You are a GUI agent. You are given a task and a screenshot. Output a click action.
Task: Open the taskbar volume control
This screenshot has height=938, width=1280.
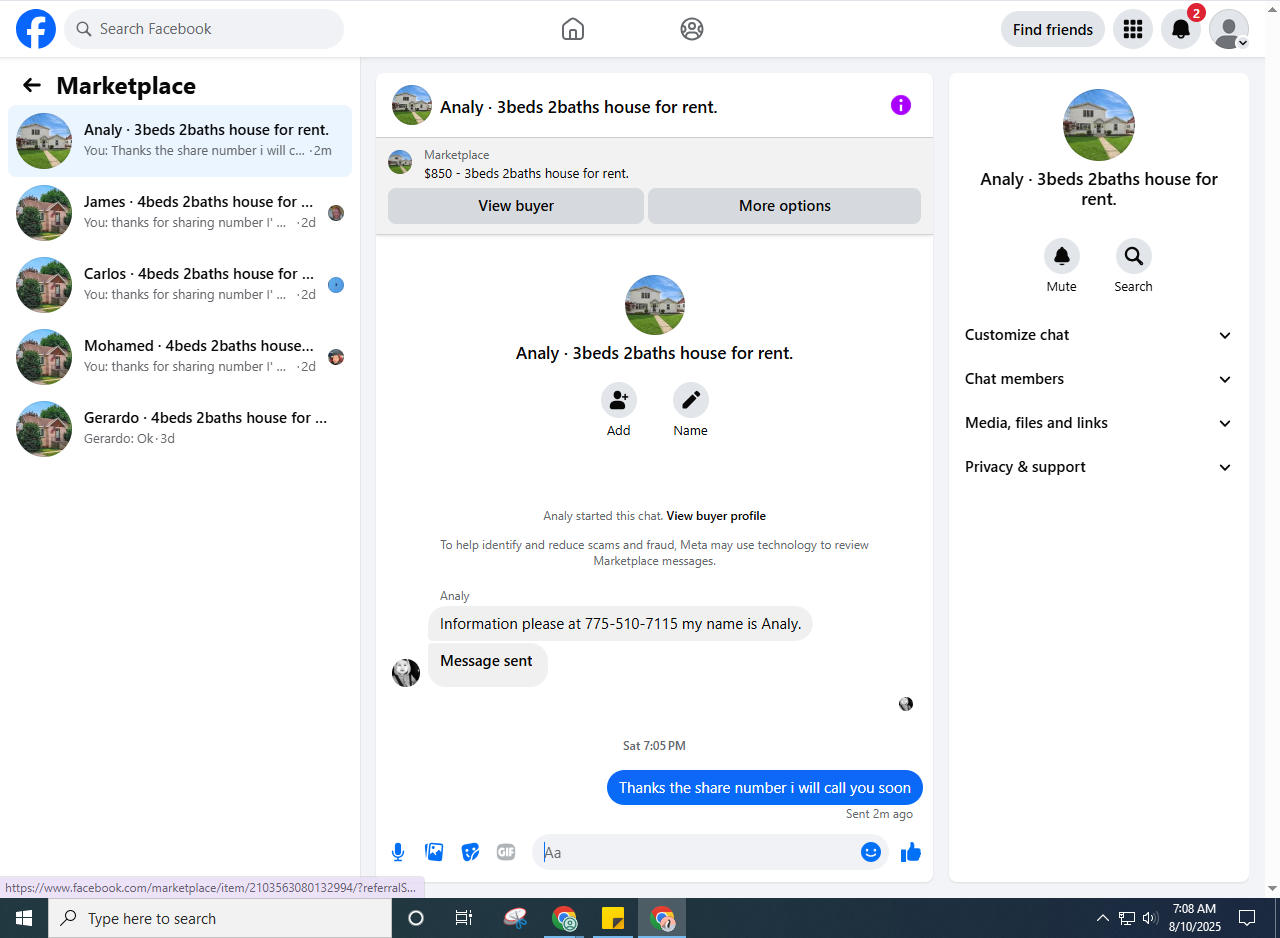coord(1150,918)
